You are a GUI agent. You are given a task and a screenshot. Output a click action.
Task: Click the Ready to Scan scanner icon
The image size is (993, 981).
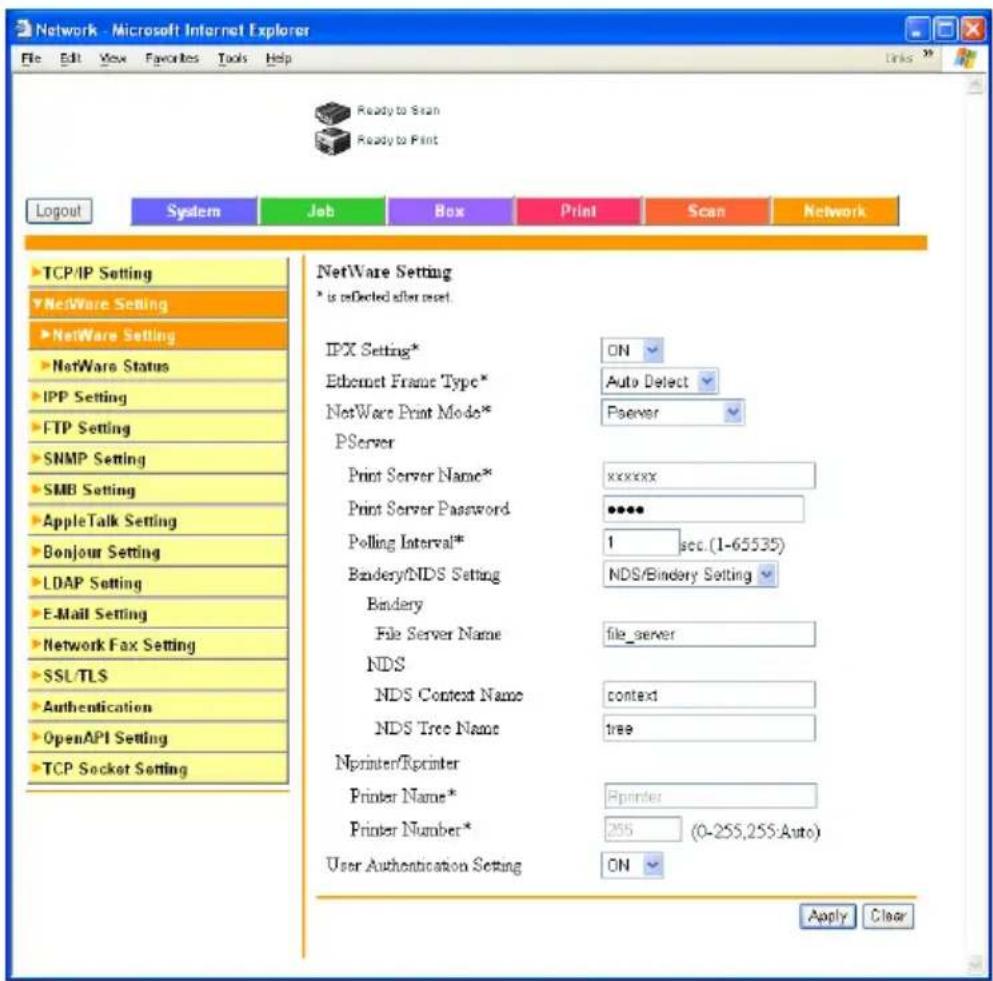point(332,113)
